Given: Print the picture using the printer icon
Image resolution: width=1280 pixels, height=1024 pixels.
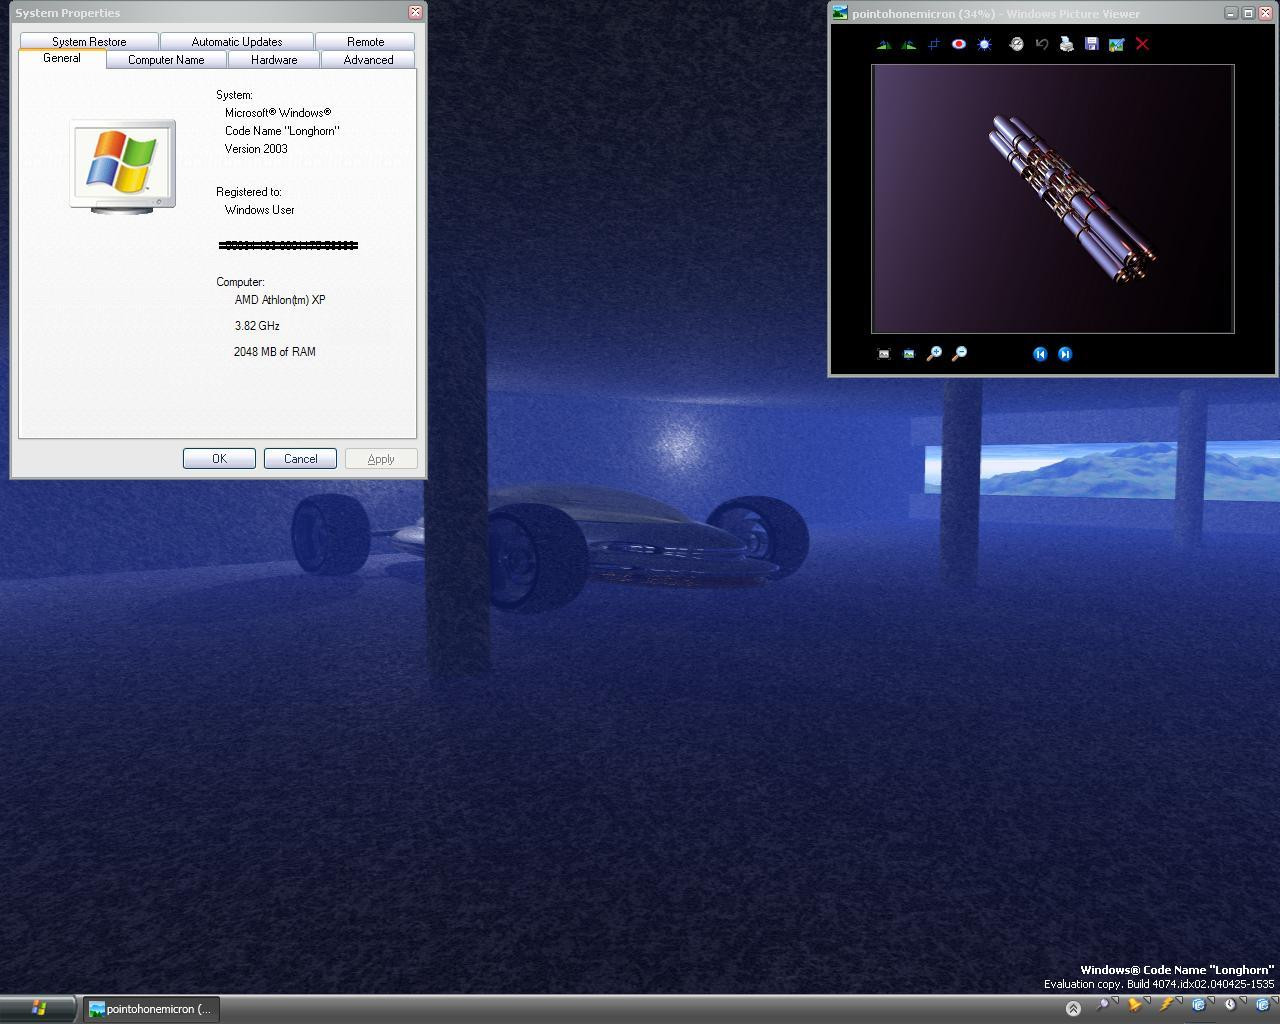Looking at the screenshot, I should 1066,44.
